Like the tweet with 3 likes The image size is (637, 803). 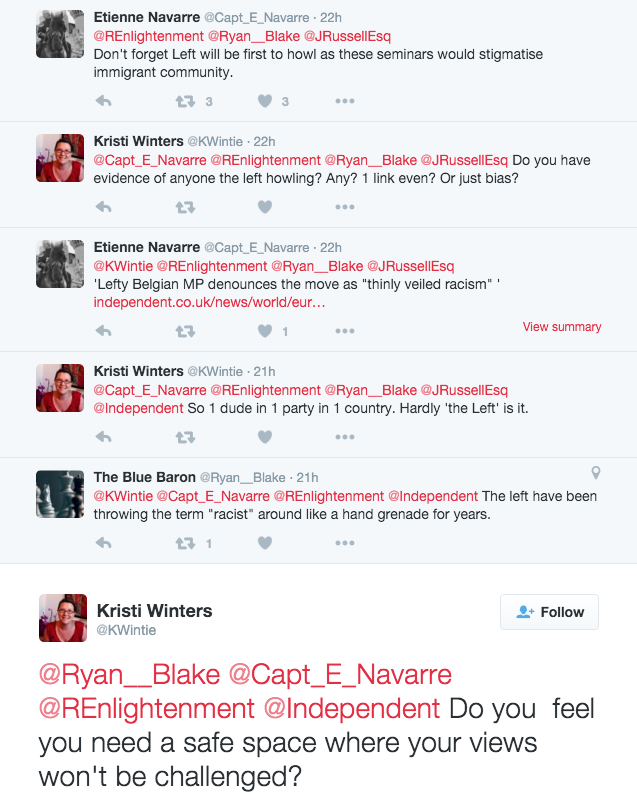[265, 101]
